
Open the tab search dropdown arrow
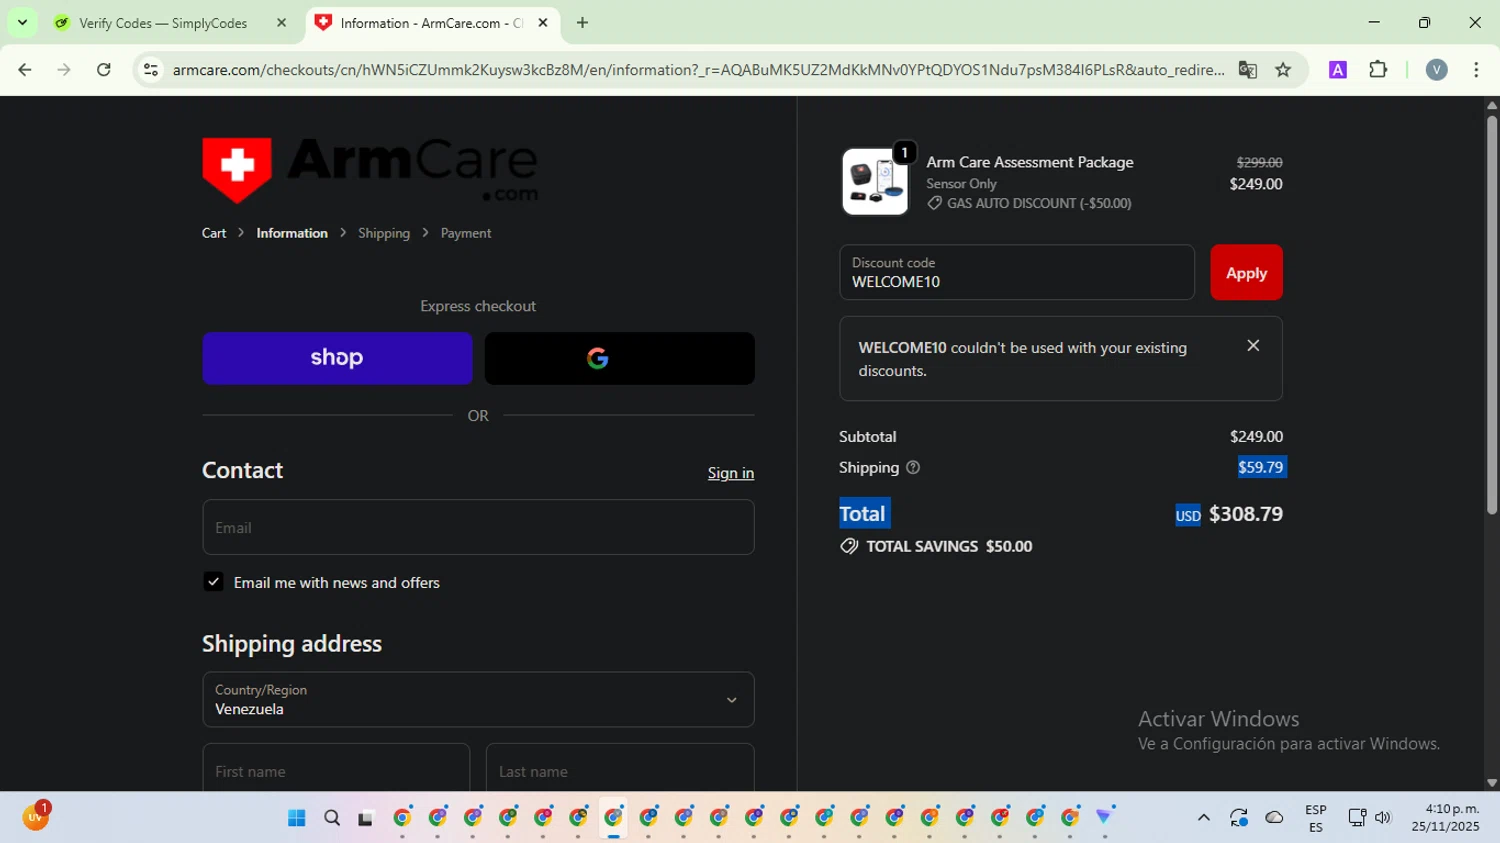22,23
